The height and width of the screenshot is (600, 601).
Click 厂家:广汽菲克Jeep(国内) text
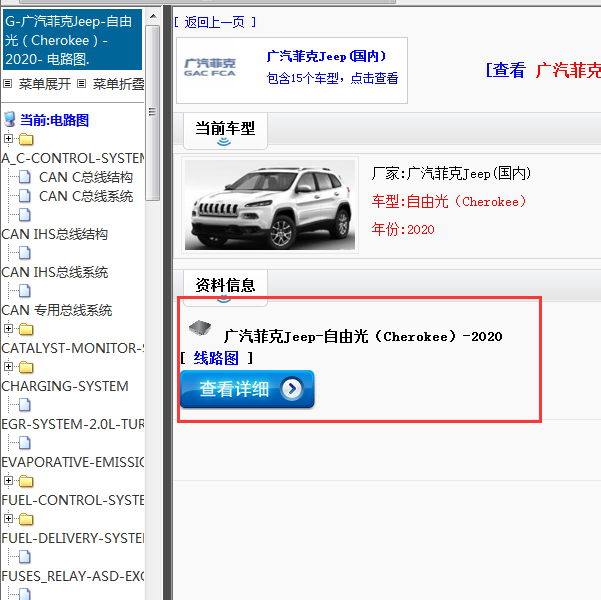click(x=451, y=174)
